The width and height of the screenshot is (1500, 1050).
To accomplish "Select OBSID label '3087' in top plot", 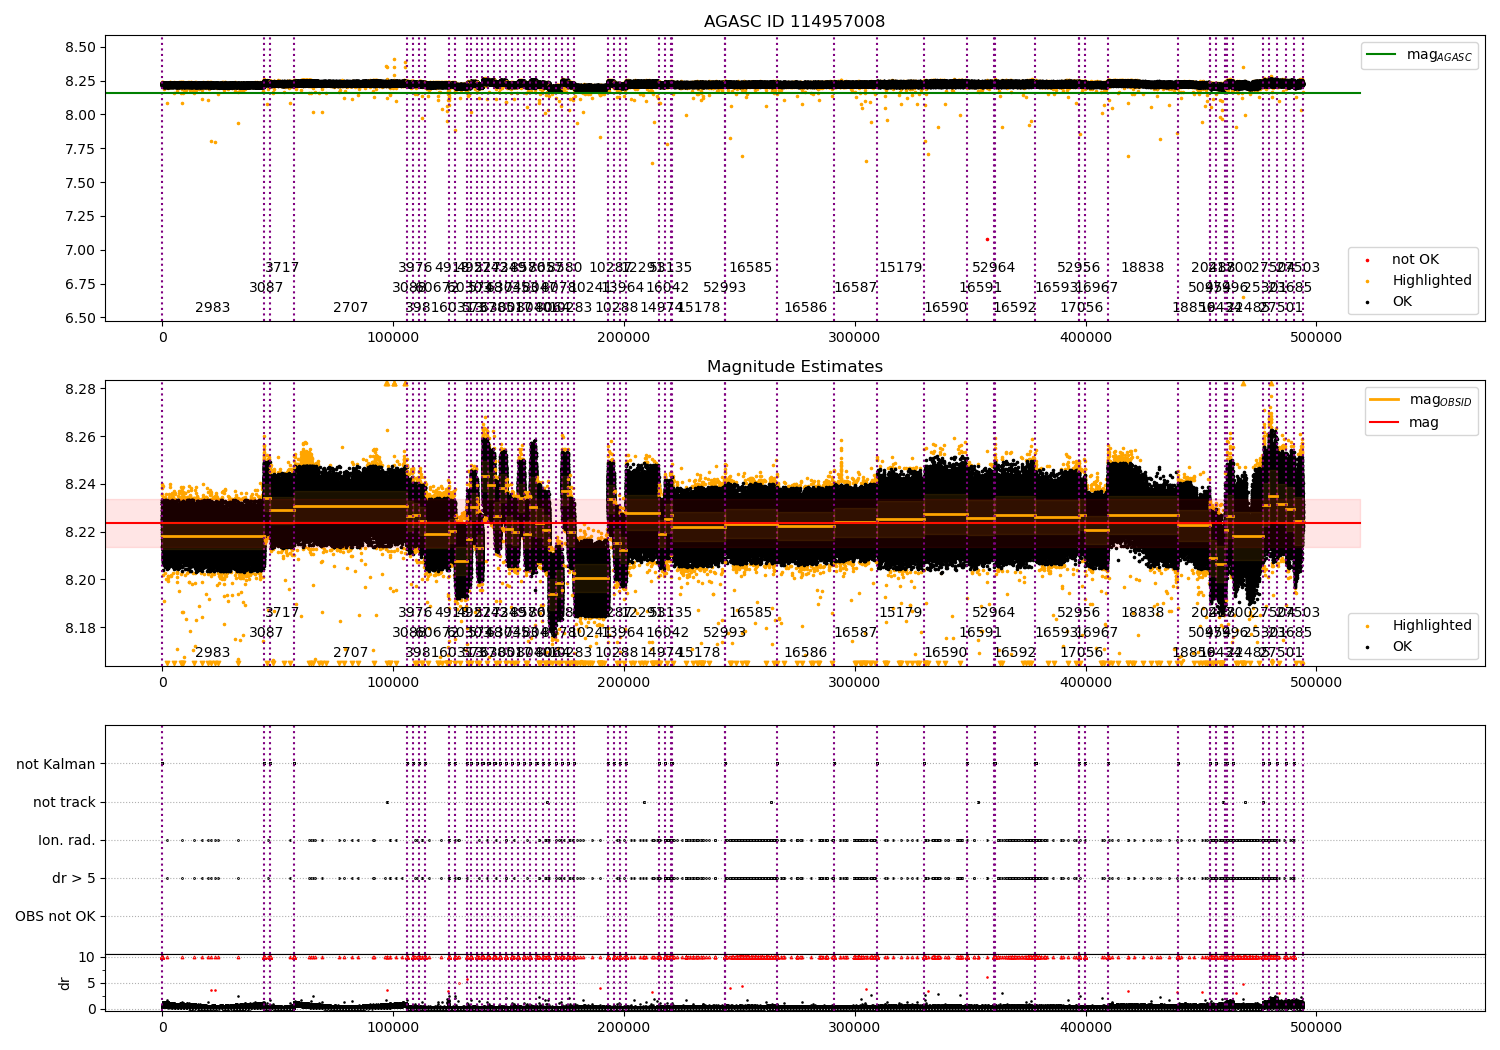I will click(x=266, y=288).
